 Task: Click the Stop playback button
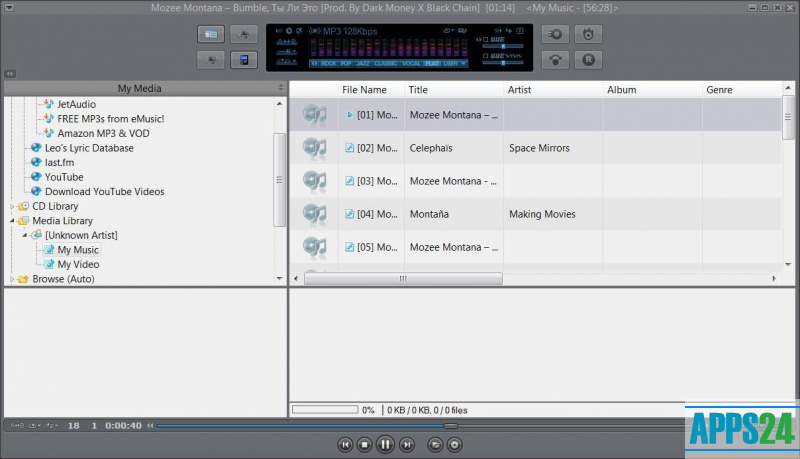[x=365, y=444]
